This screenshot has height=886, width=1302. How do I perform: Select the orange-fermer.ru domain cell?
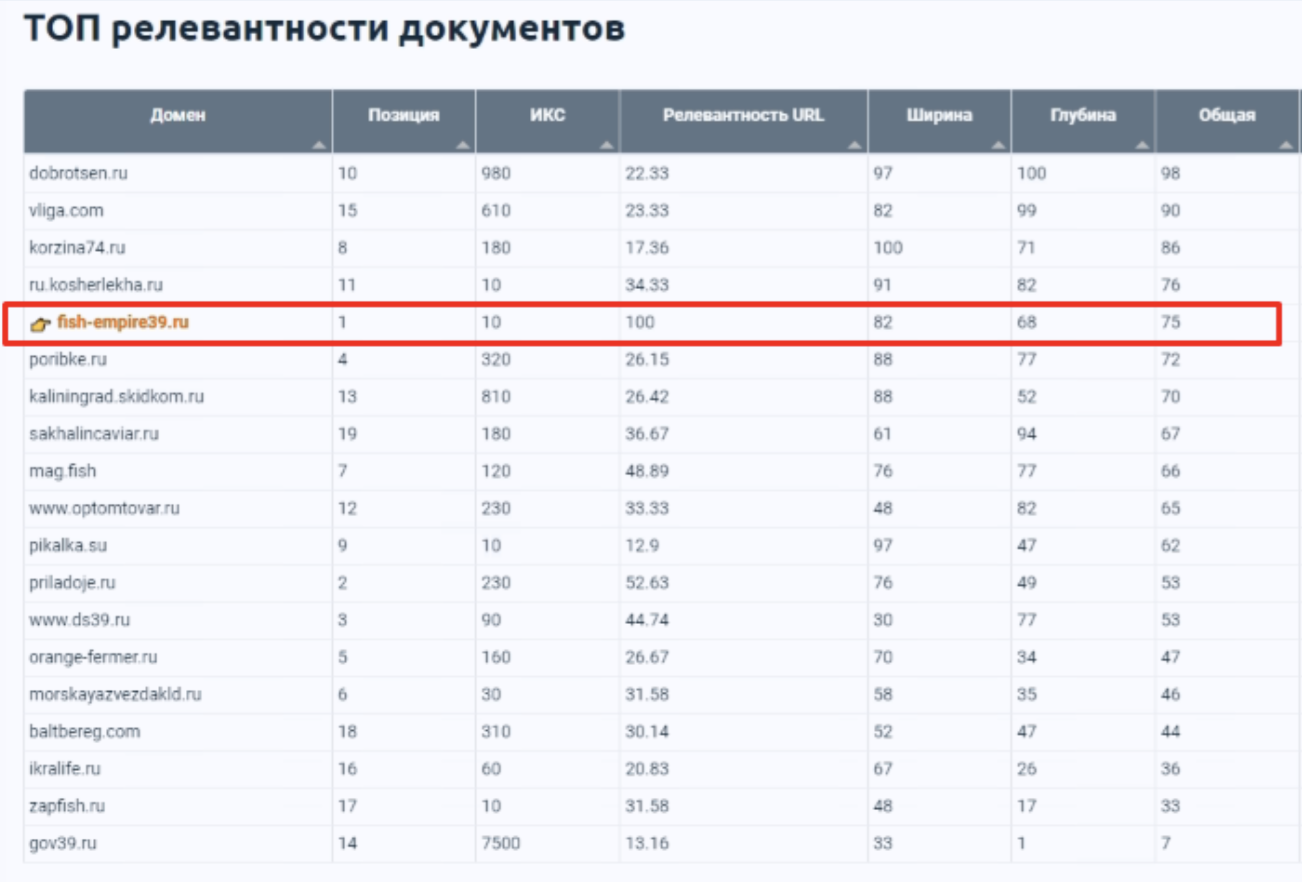pos(178,657)
